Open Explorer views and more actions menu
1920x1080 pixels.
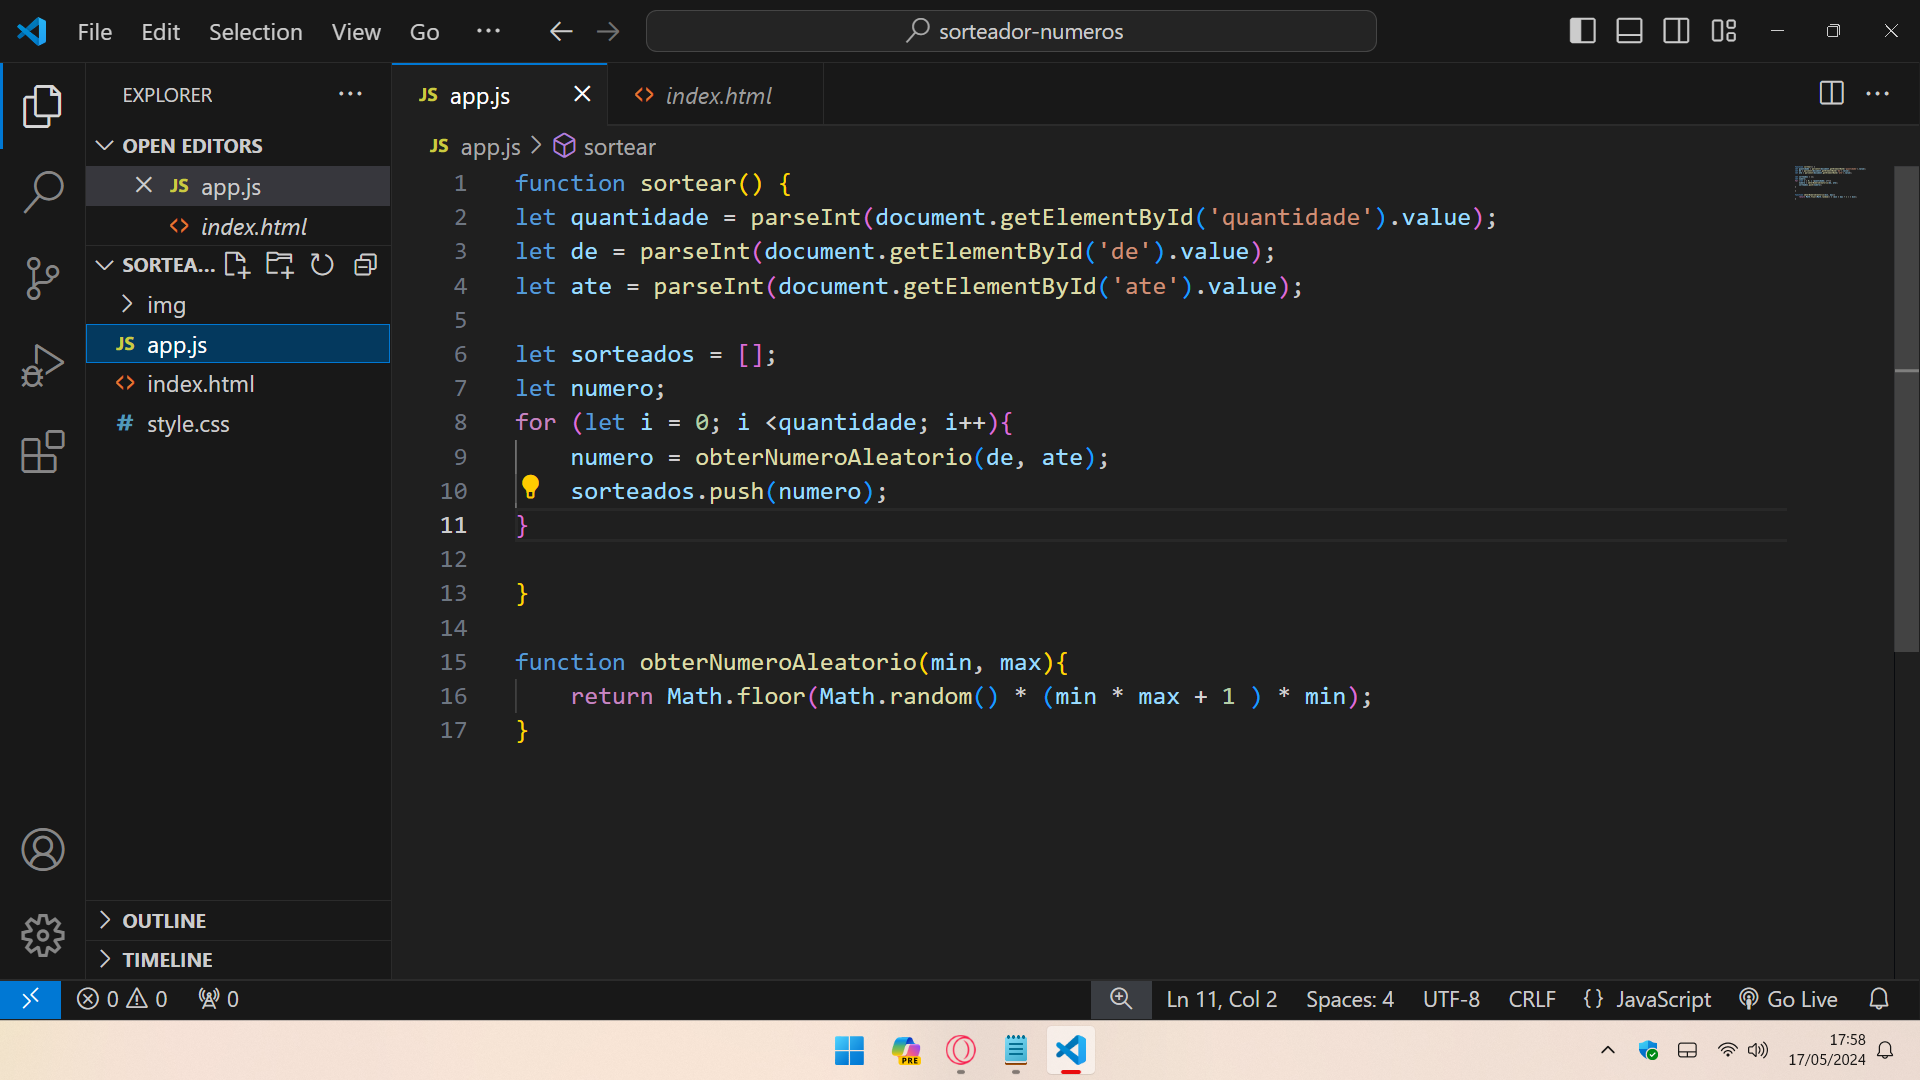[x=350, y=94]
